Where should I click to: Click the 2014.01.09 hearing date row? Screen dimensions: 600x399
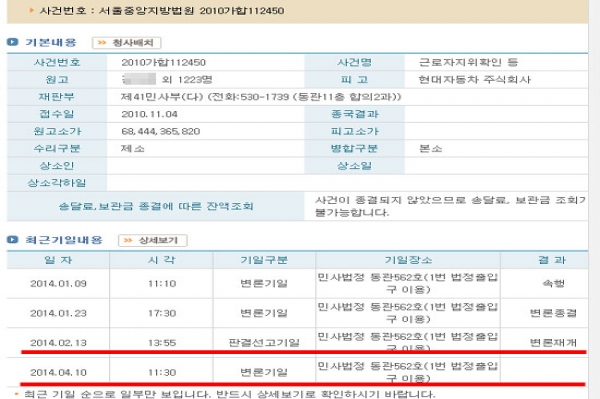point(297,283)
